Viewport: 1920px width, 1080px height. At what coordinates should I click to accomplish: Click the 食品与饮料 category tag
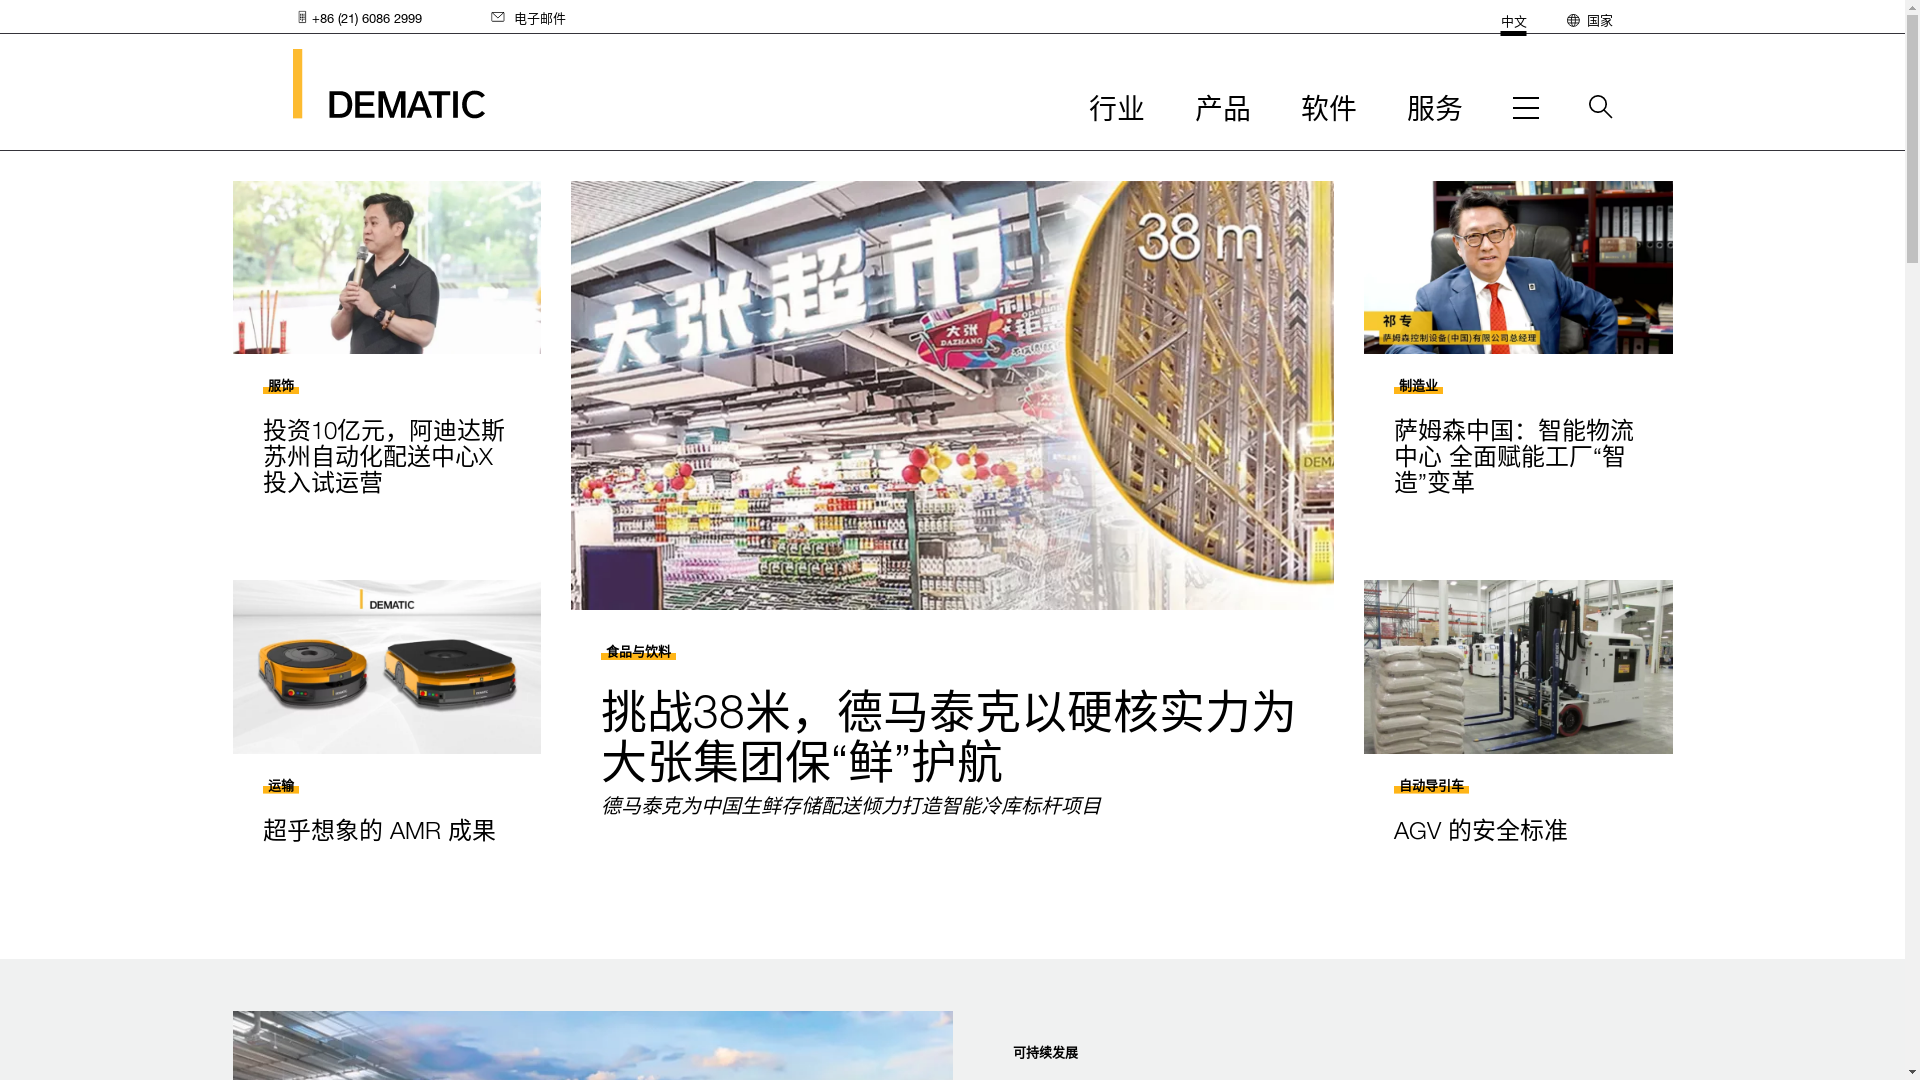point(638,652)
